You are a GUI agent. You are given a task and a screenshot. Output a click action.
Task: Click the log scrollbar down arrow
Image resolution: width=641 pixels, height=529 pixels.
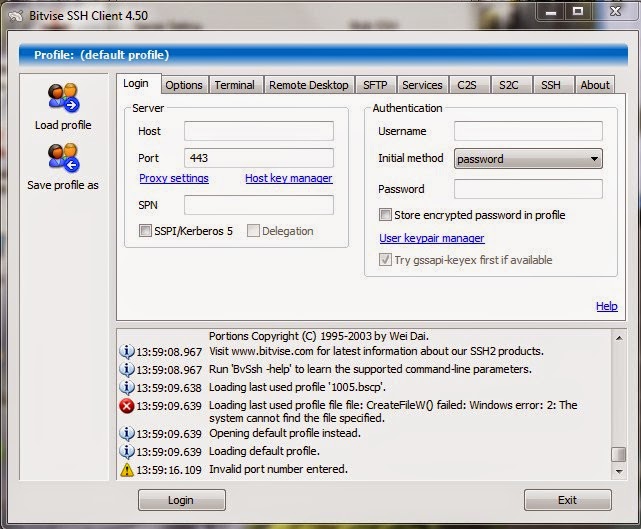[x=619, y=471]
